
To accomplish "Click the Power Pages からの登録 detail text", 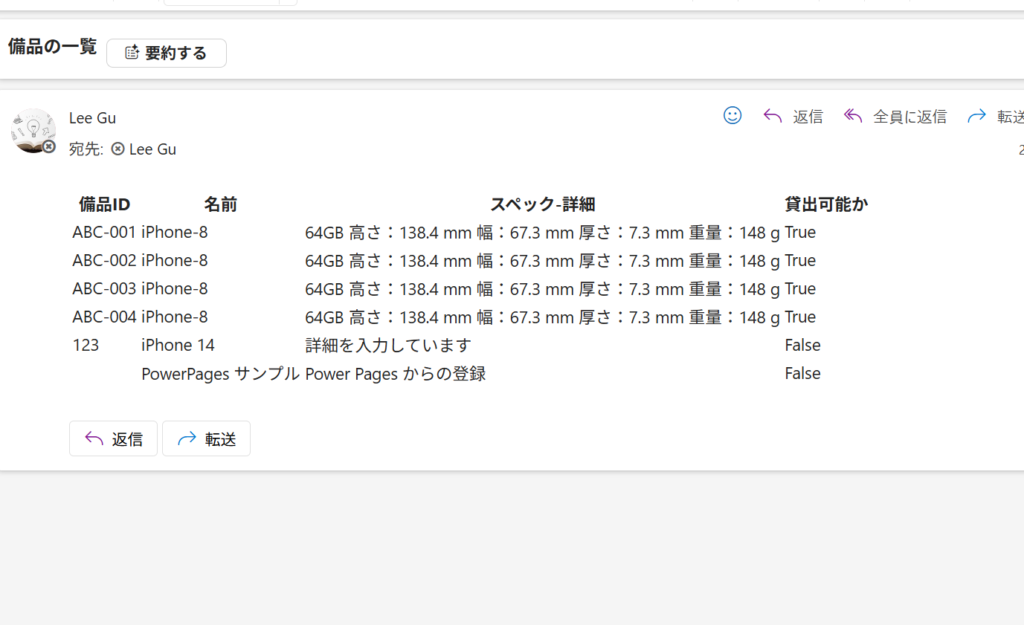I will point(395,373).
